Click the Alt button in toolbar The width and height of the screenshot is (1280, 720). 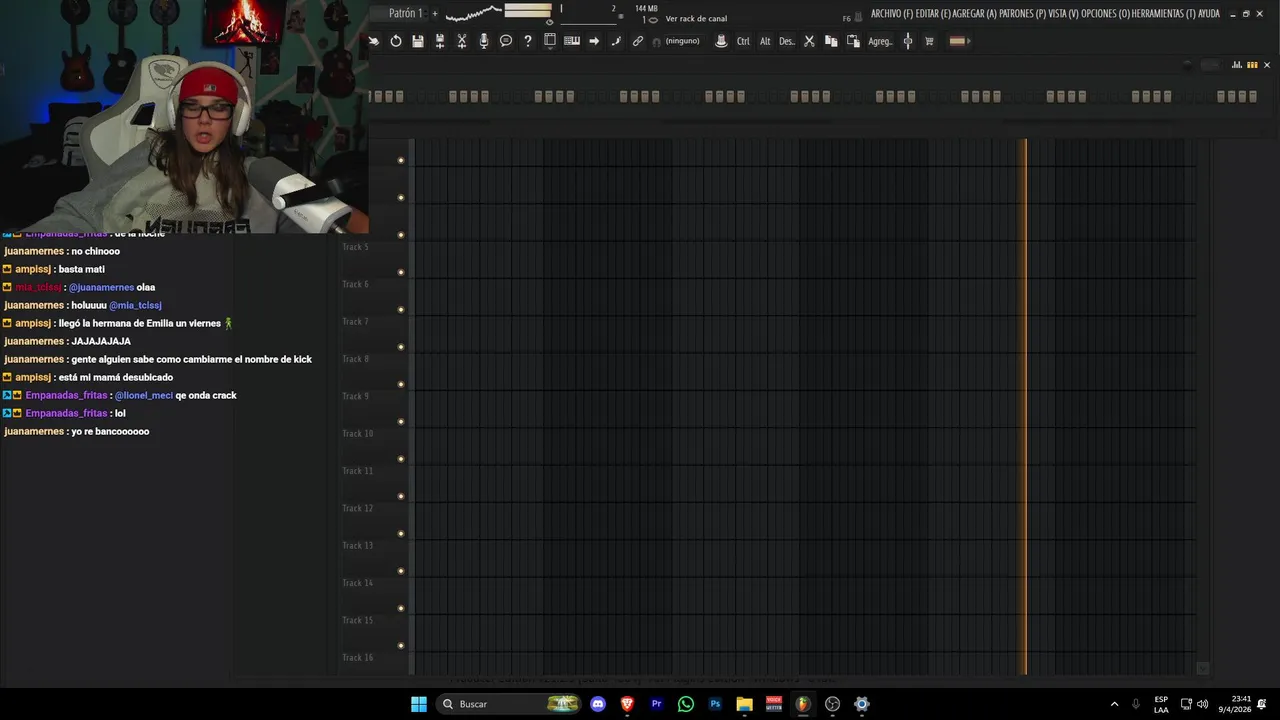765,41
